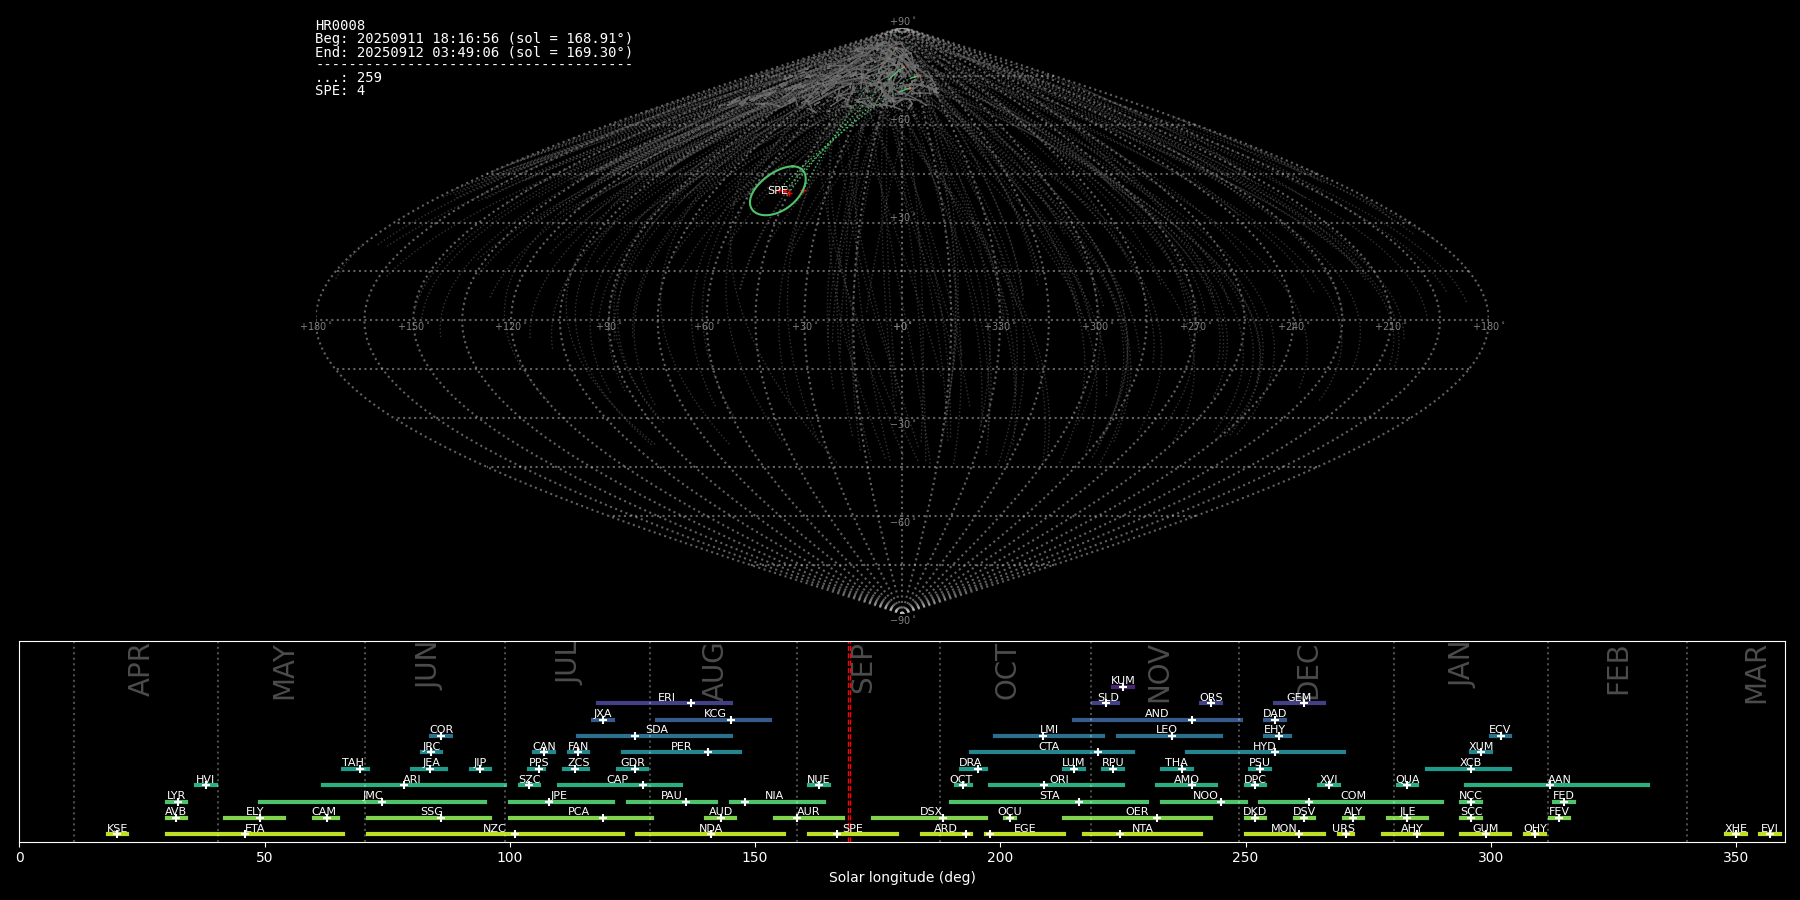Select the LEO shower label
The width and height of the screenshot is (1800, 900).
coord(1166,730)
